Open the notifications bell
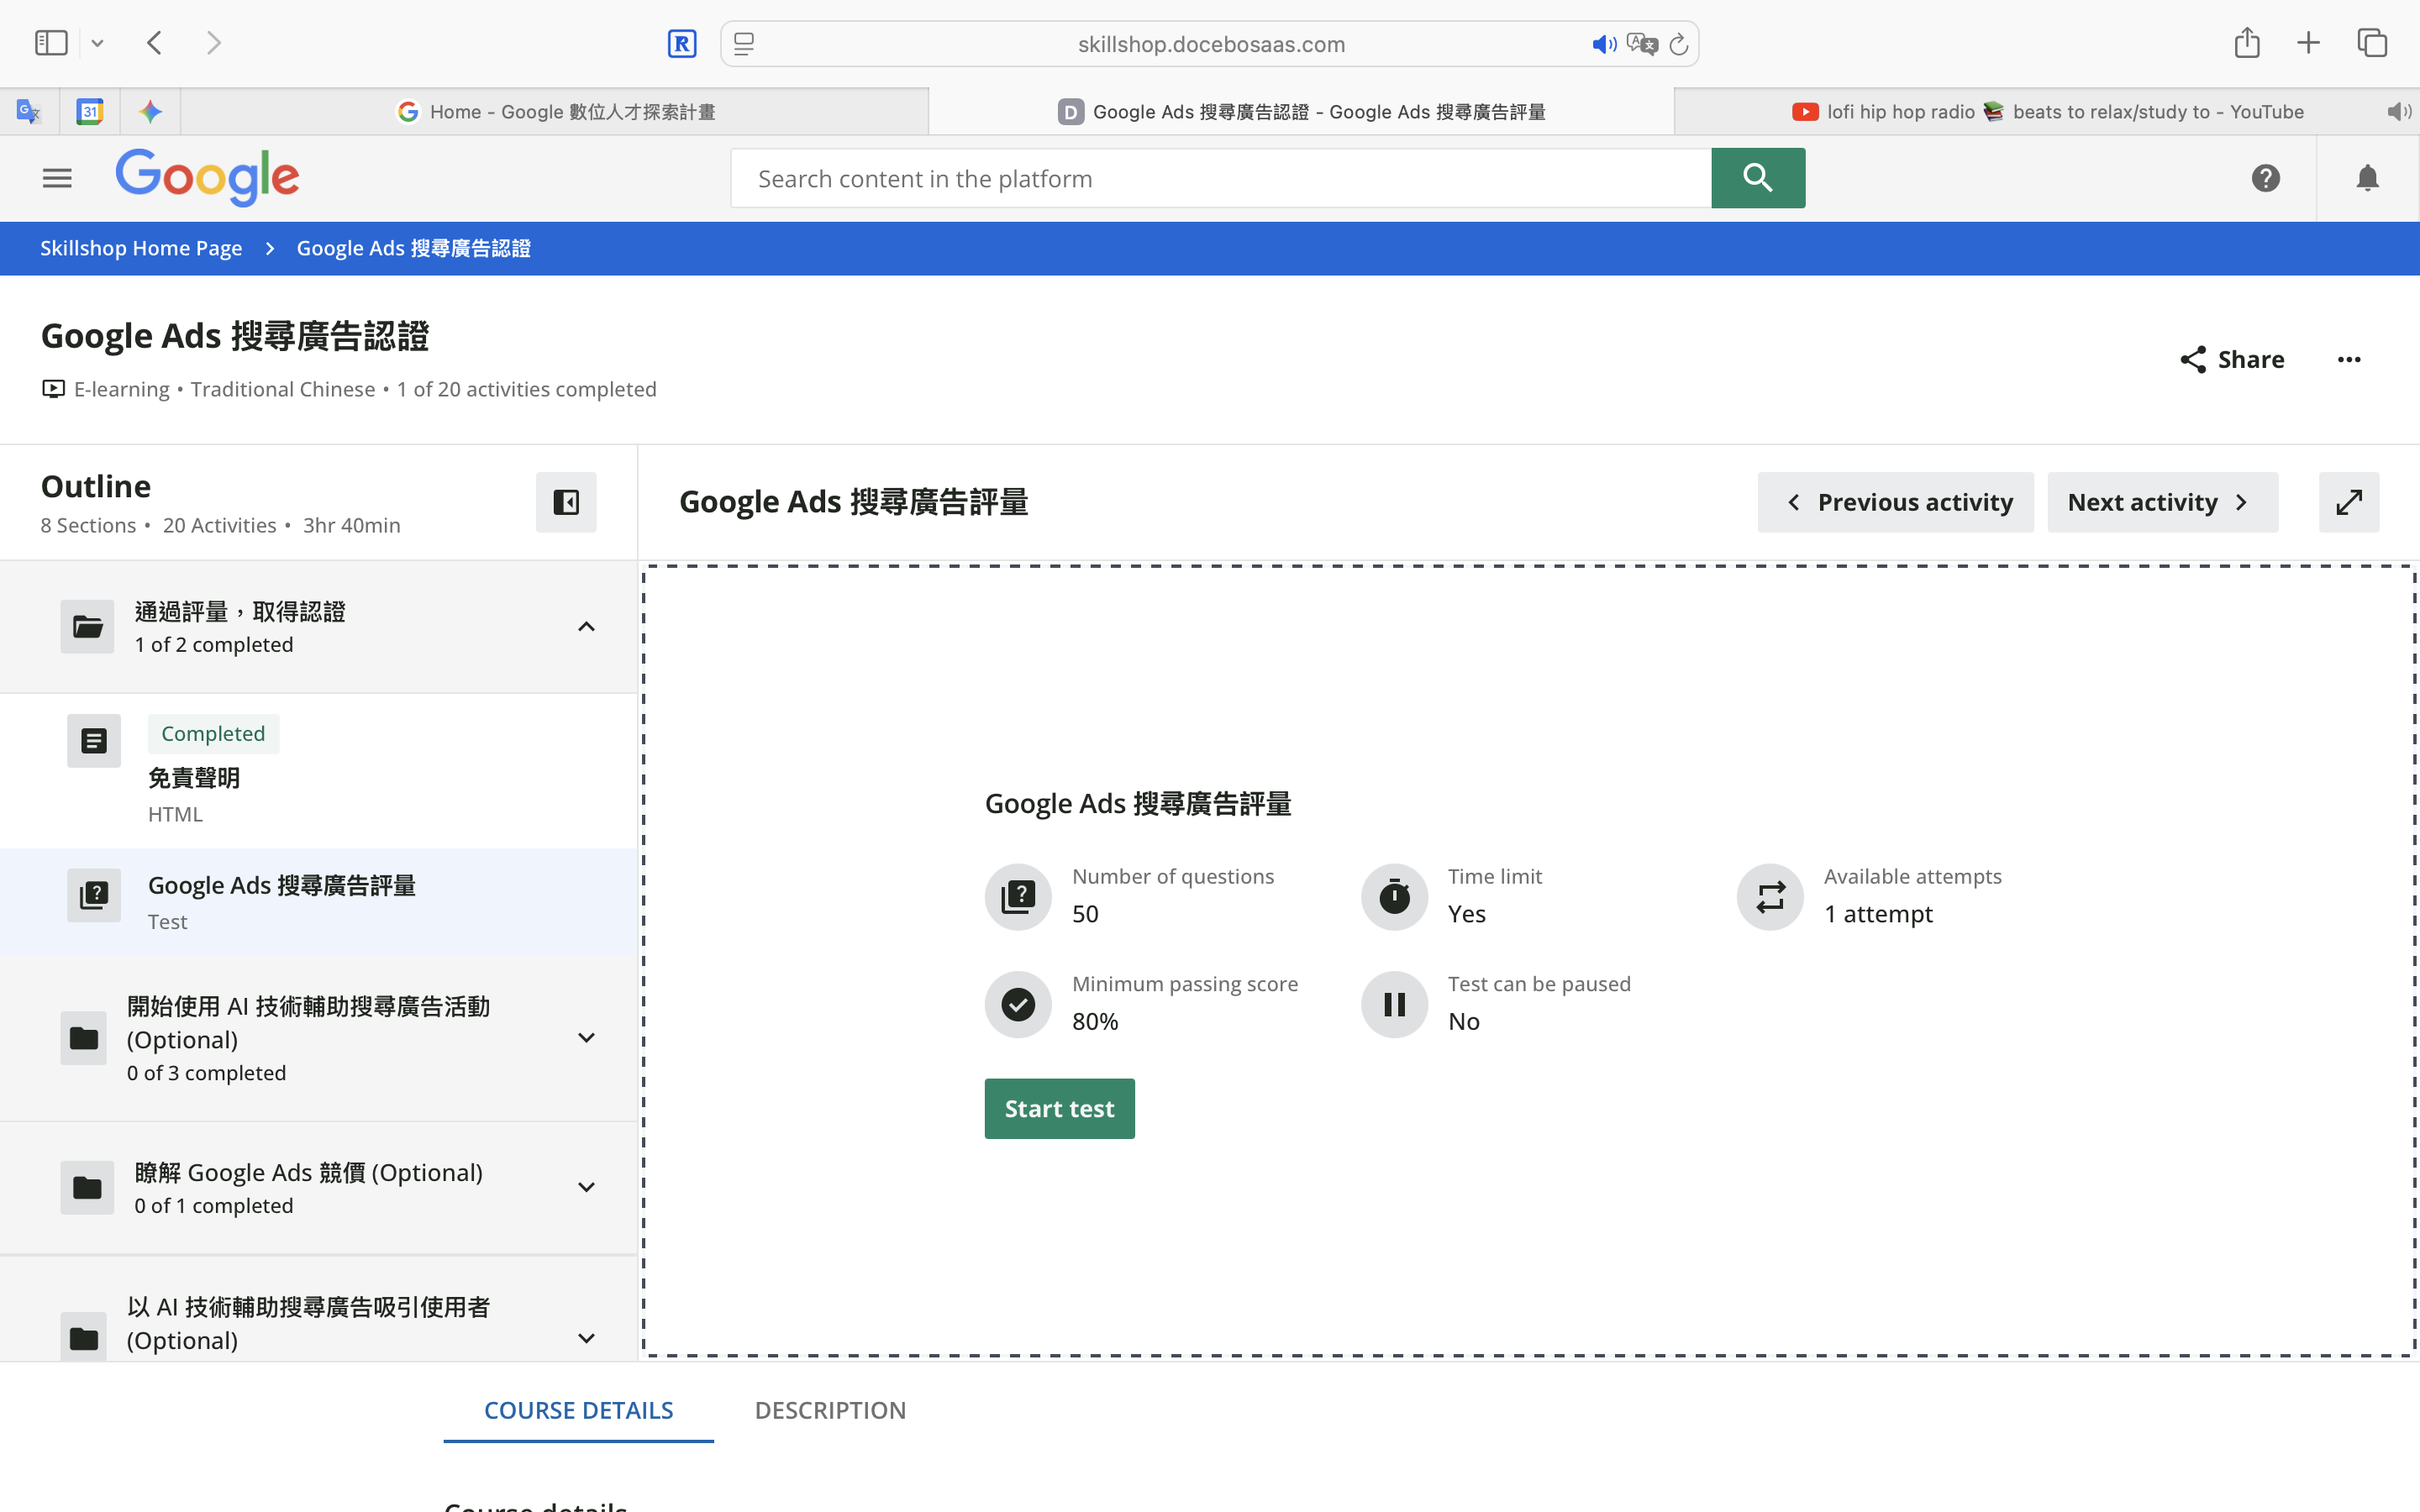Screen dimensions: 2420x1512 (x=2367, y=178)
